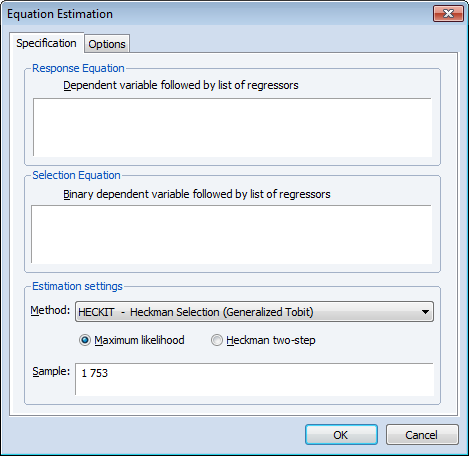Click OK to confirm the estimation
This screenshot has height=456, width=469.
341,435
